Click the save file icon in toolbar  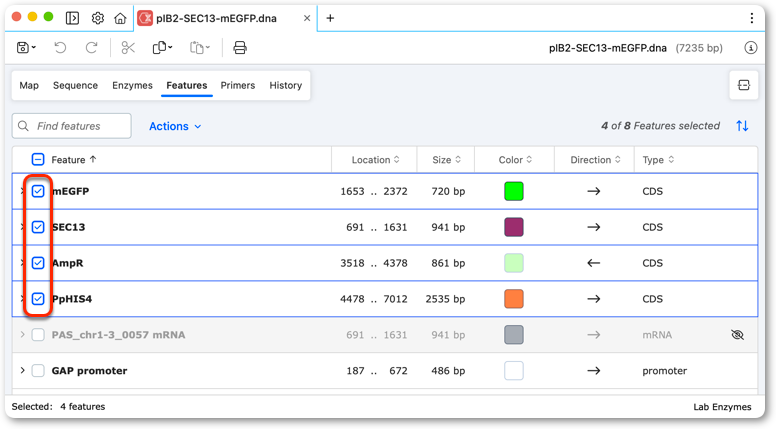pos(23,48)
